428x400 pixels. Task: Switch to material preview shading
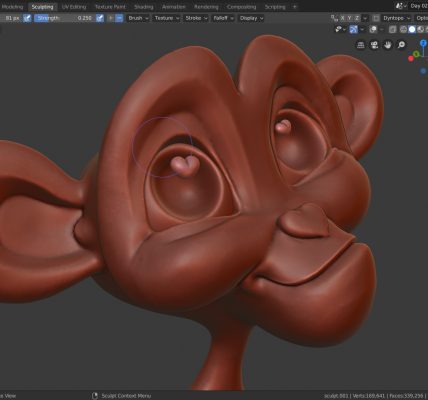[x=421, y=30]
